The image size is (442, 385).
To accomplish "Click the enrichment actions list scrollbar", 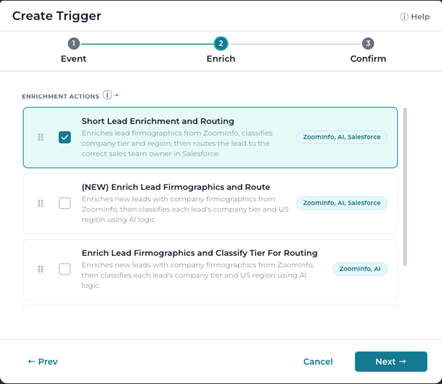I will coord(405,187).
